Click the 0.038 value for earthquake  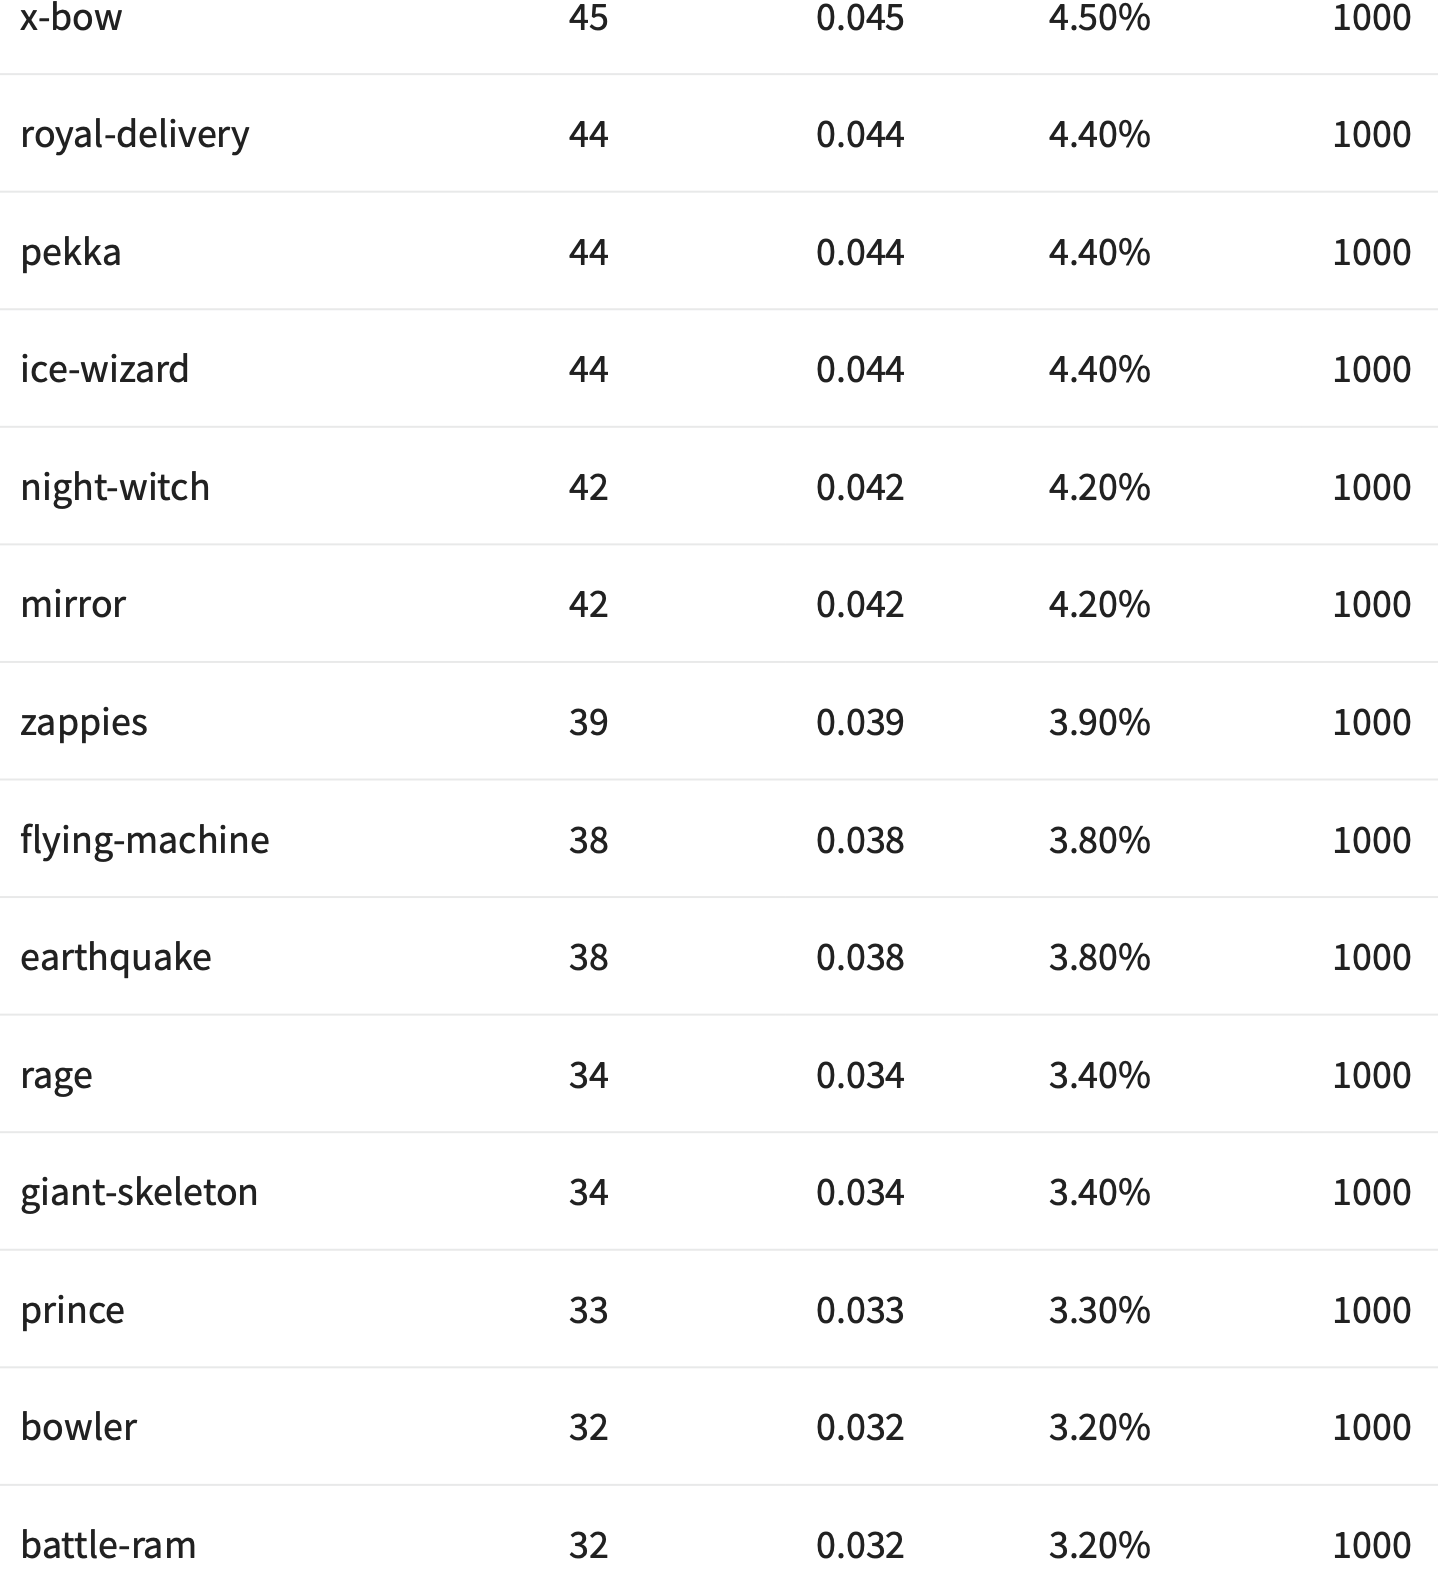860,957
